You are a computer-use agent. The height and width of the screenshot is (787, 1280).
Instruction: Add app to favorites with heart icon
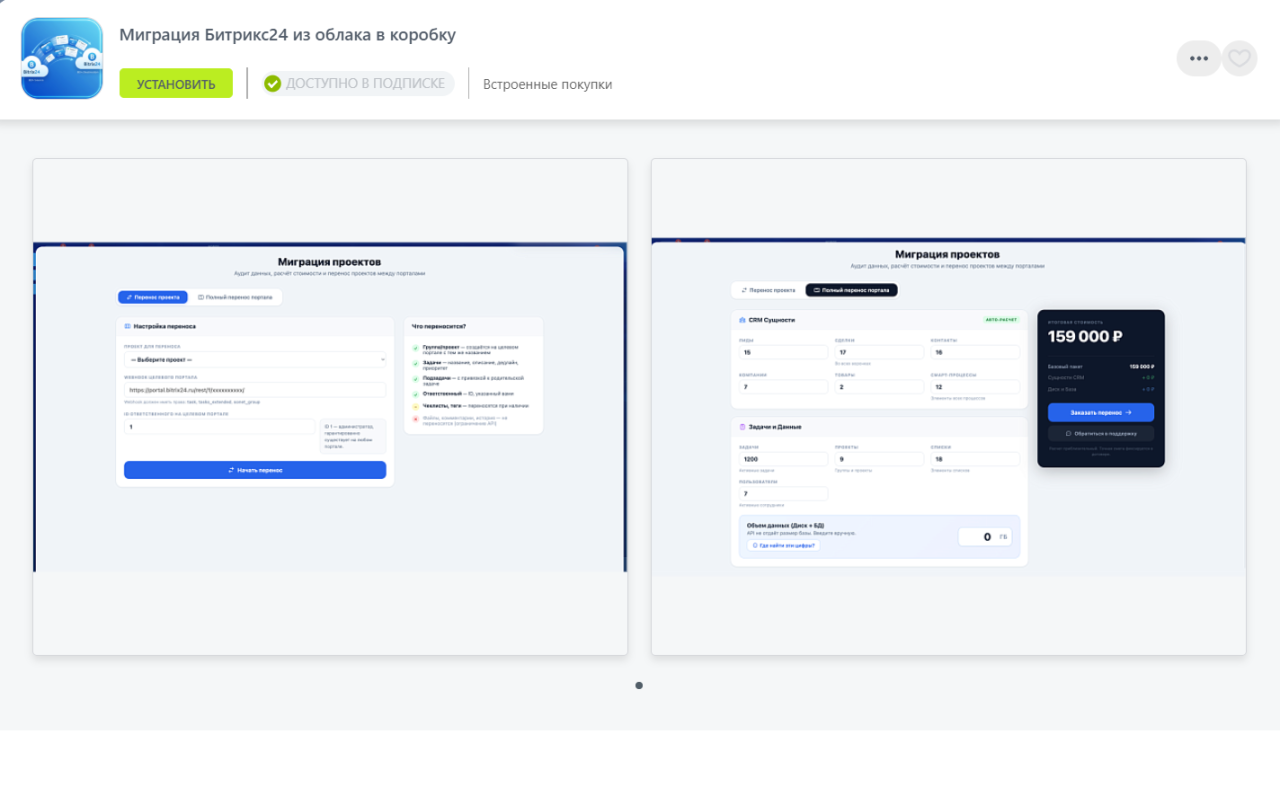(1240, 58)
